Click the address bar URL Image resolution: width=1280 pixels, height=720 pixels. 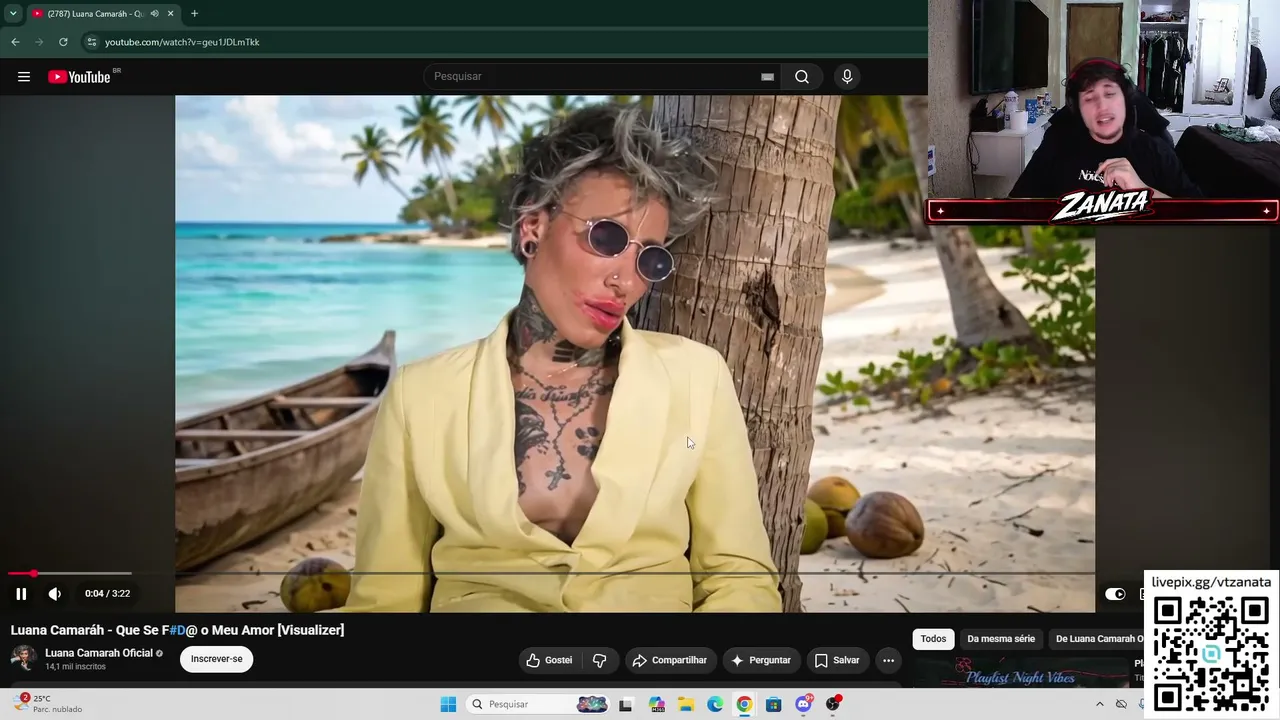tap(182, 42)
